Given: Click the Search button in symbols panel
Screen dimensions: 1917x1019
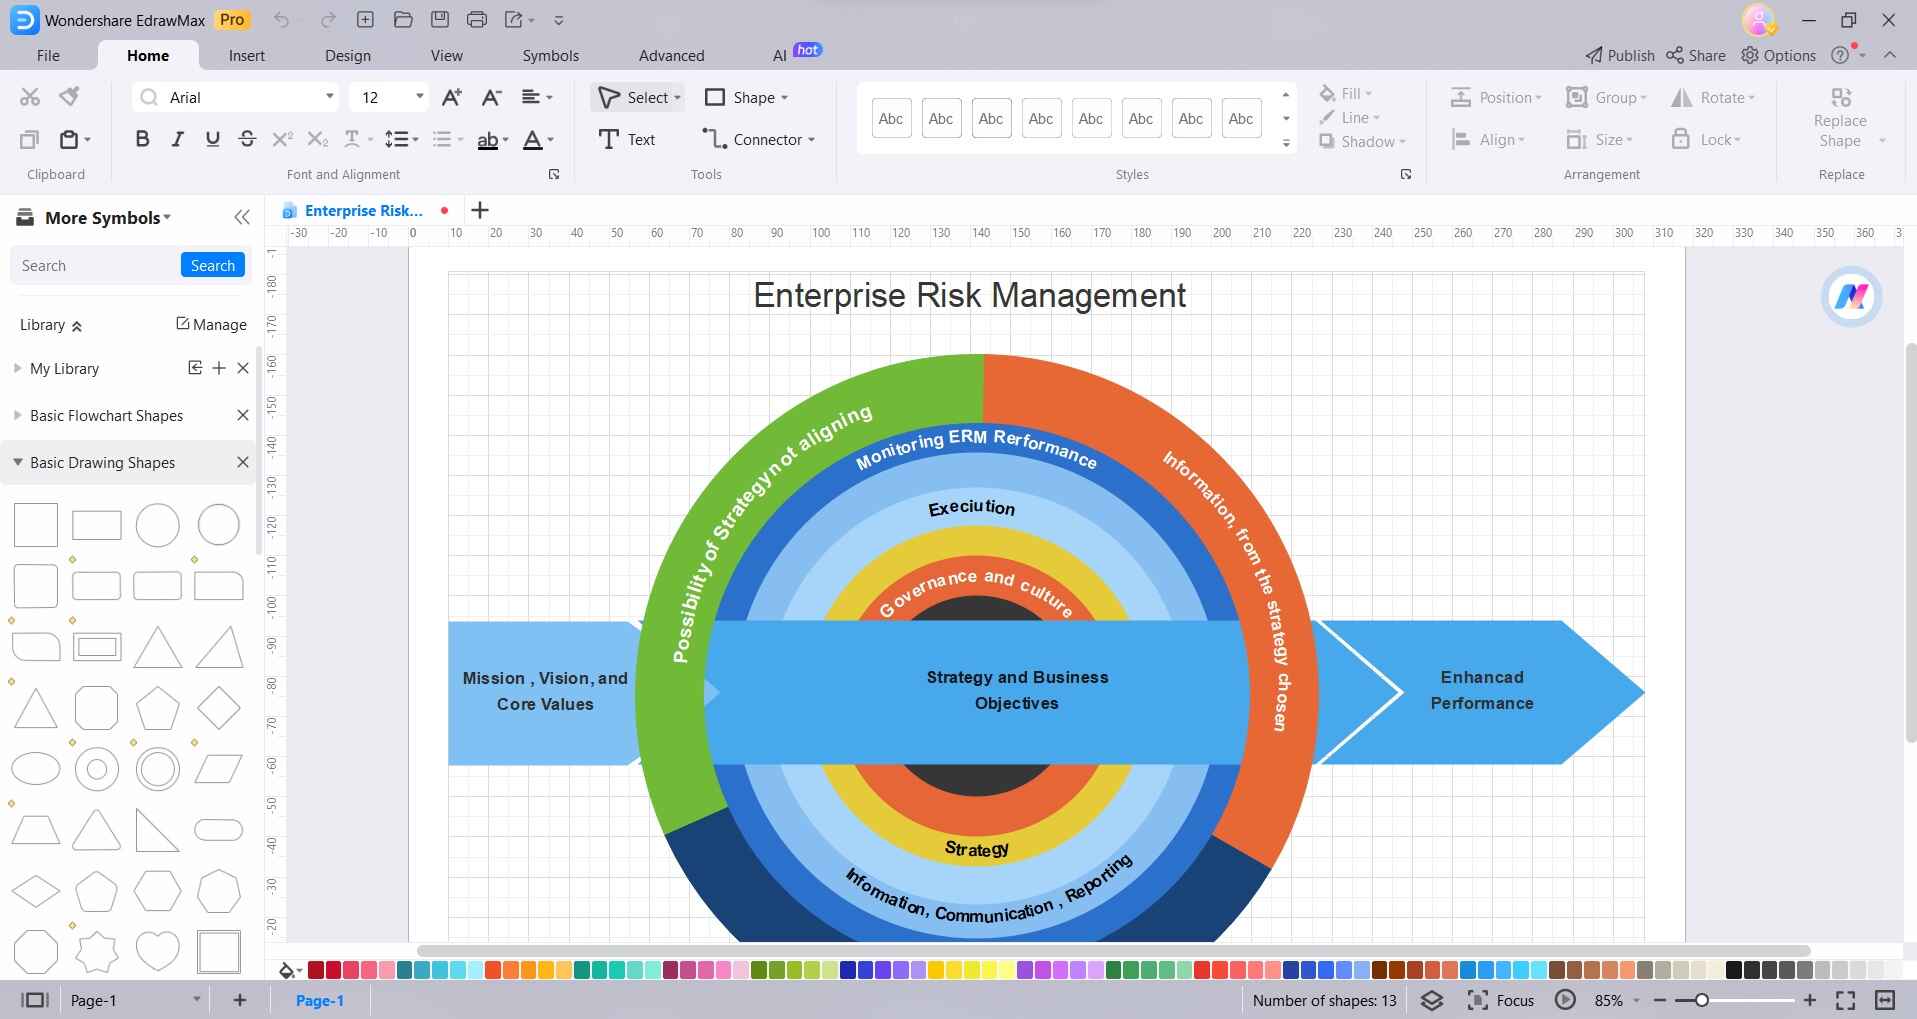Looking at the screenshot, I should pyautogui.click(x=213, y=265).
